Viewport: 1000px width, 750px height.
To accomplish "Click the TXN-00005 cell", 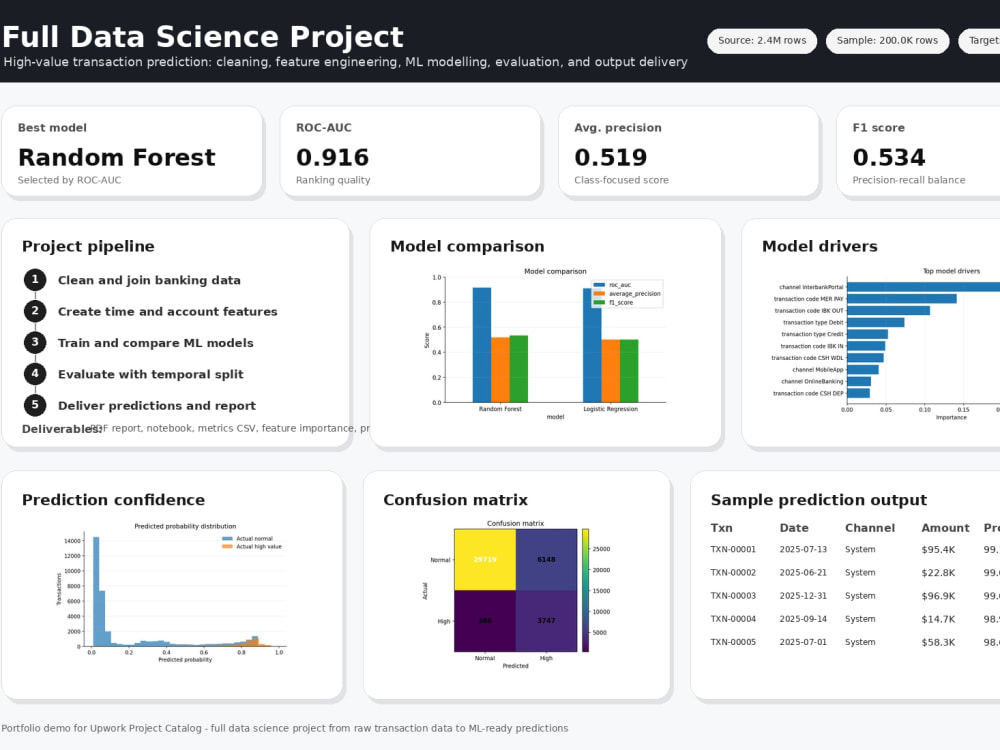I will click(733, 642).
